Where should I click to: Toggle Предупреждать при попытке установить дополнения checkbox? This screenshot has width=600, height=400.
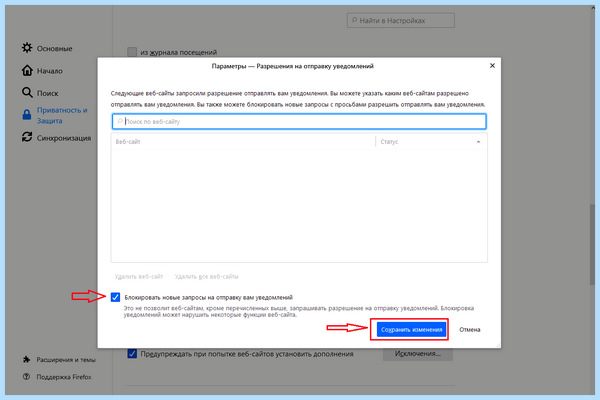132,353
